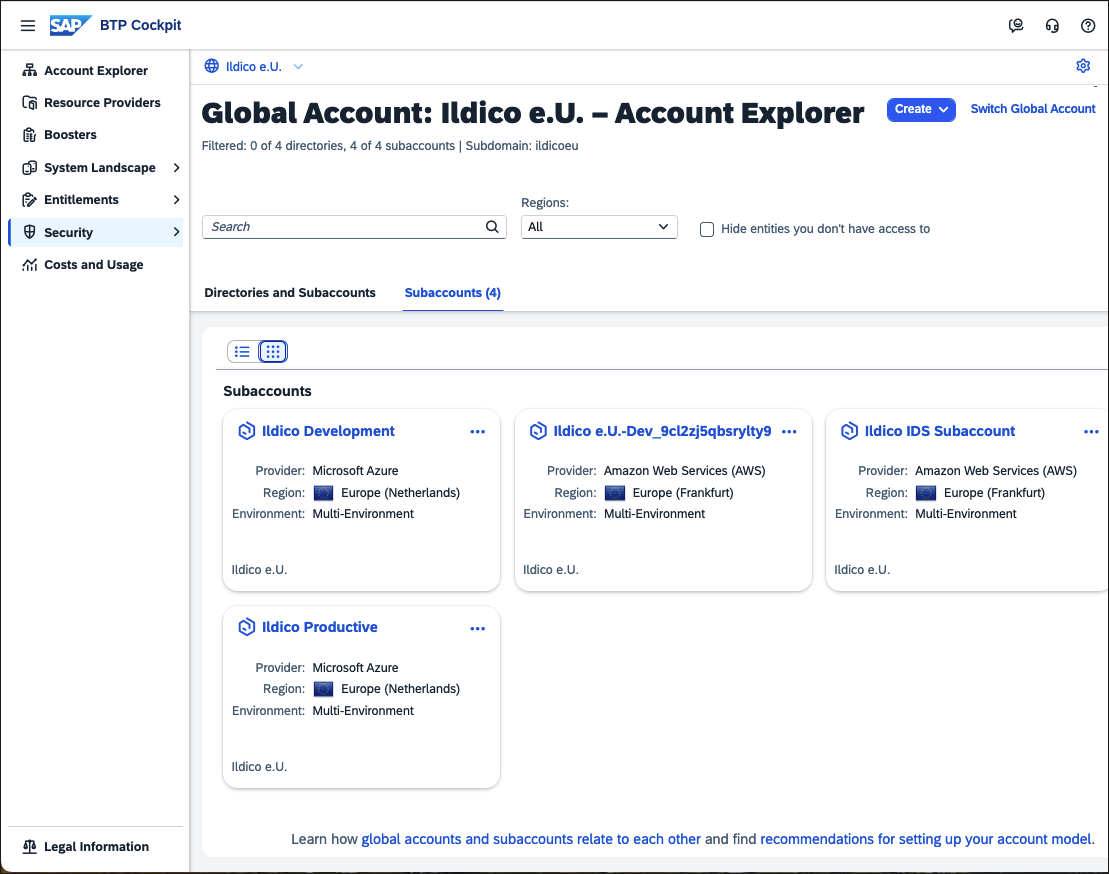Open the hamburger navigation menu
Image resolution: width=1109 pixels, height=874 pixels.
pos(28,25)
